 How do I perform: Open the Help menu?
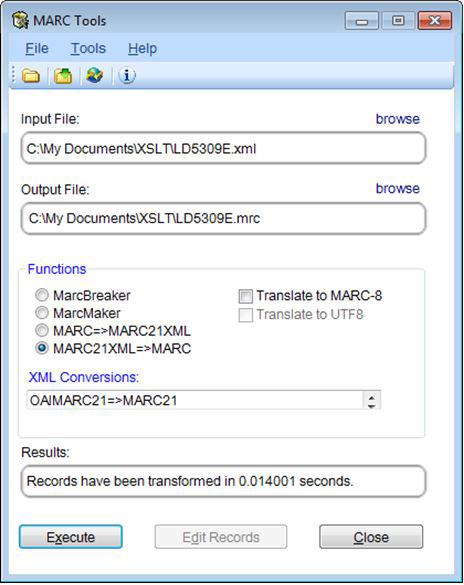[142, 49]
